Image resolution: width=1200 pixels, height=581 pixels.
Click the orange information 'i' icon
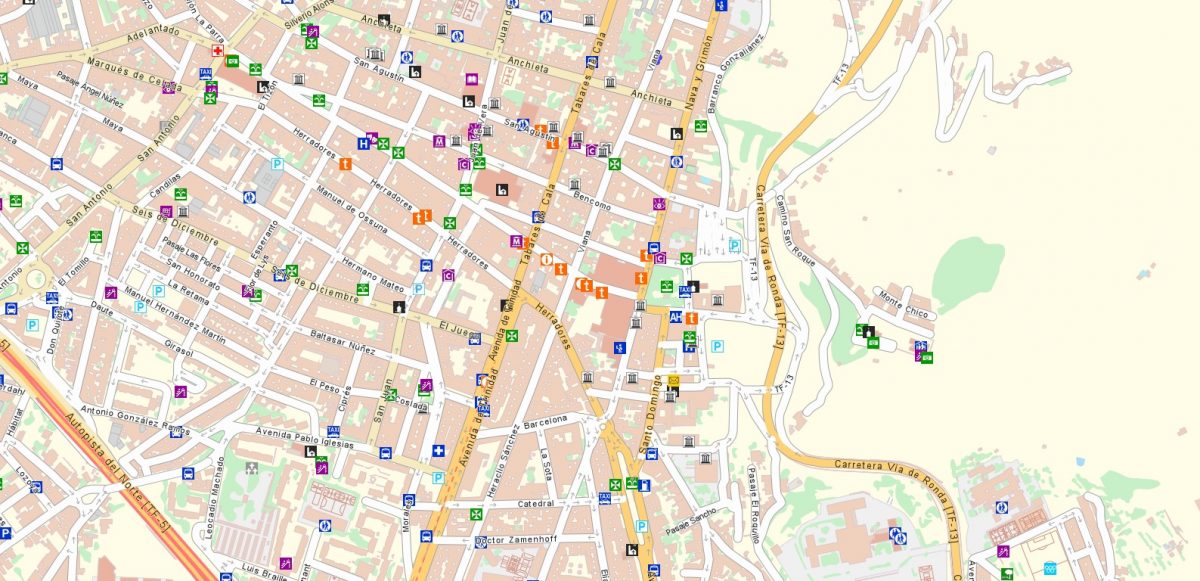546,259
